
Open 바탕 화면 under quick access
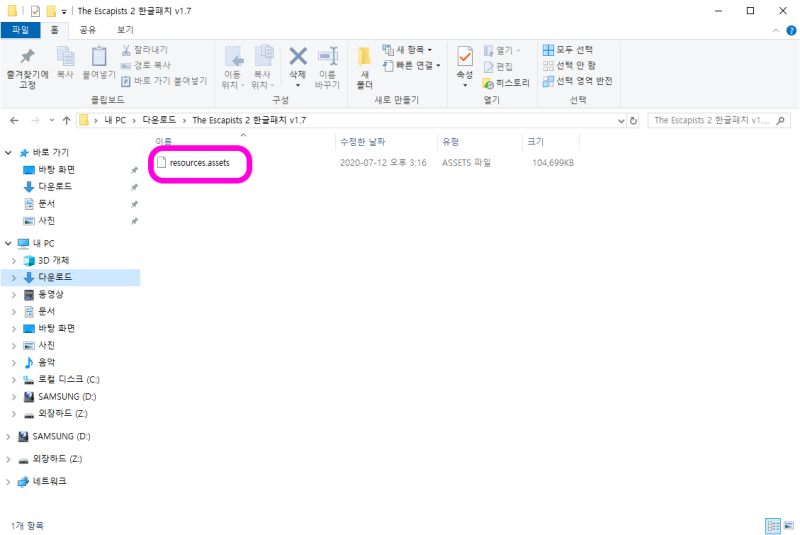[x=56, y=169]
